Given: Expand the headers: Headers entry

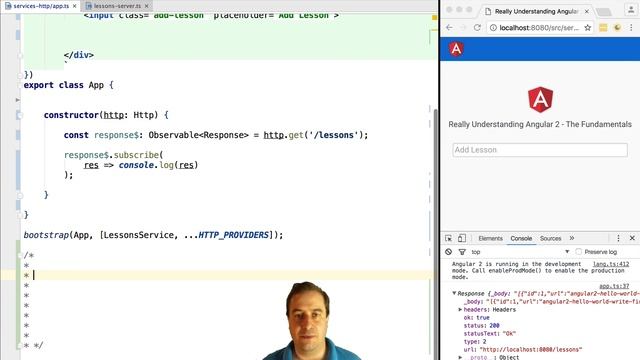Looking at the screenshot, I should coord(460,310).
